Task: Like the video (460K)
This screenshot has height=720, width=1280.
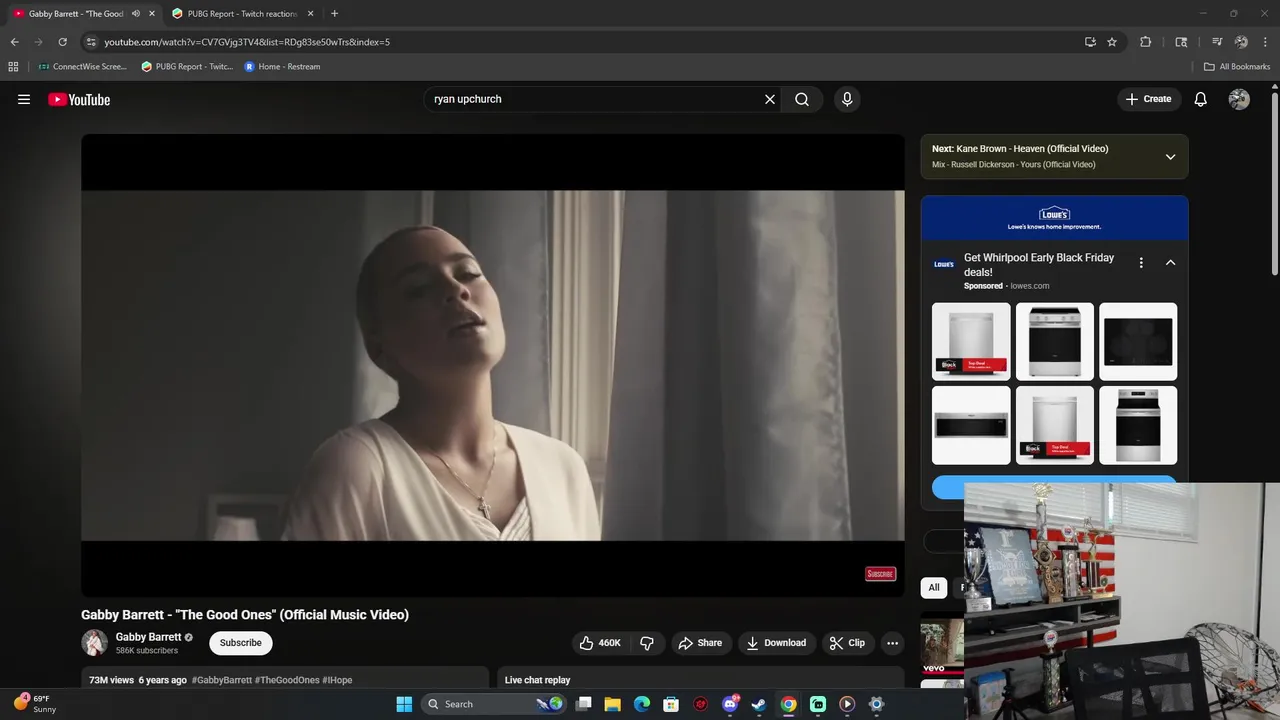Action: [599, 643]
